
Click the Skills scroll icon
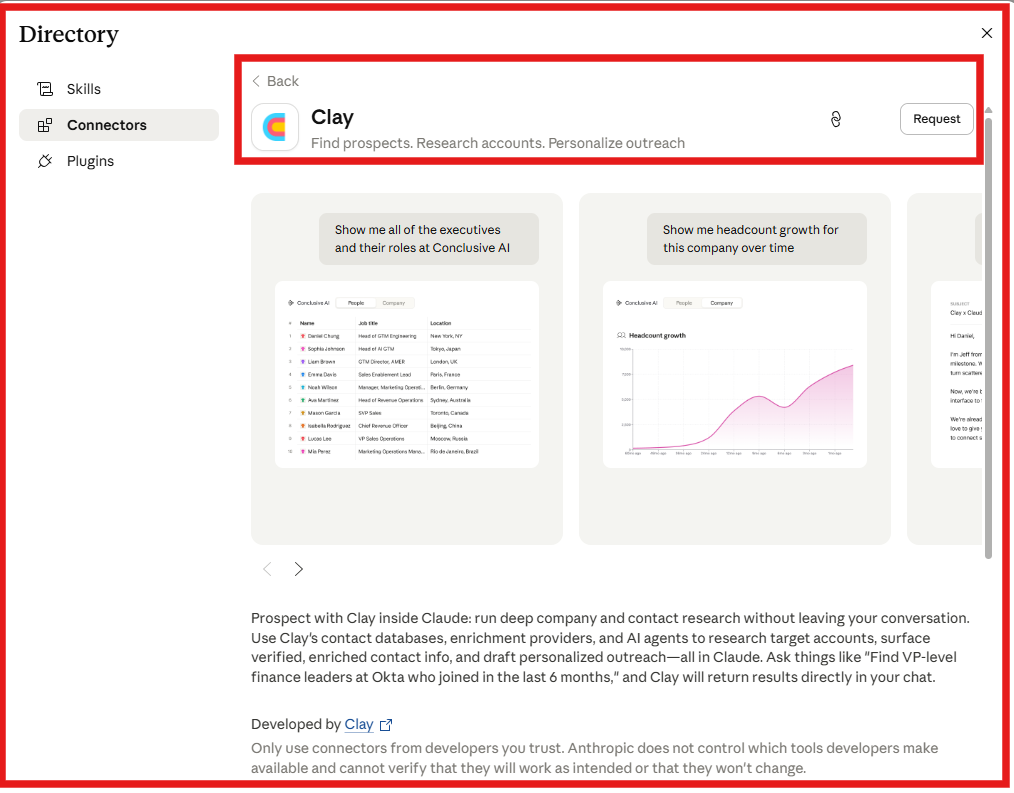(x=45, y=89)
